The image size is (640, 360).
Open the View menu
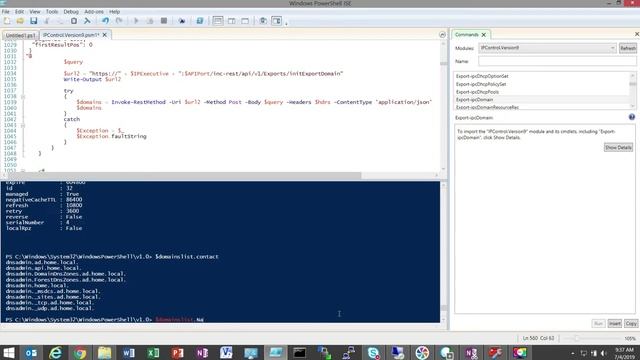[35, 11]
